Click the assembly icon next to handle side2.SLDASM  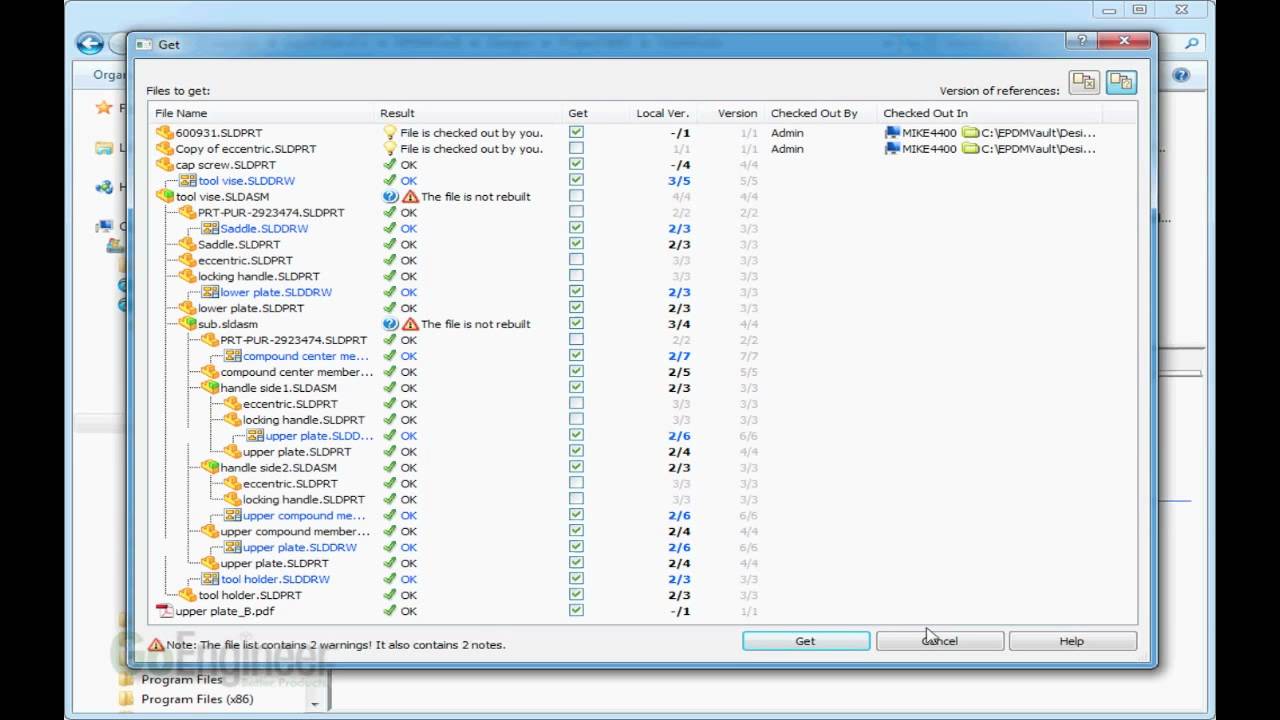[x=210, y=467]
